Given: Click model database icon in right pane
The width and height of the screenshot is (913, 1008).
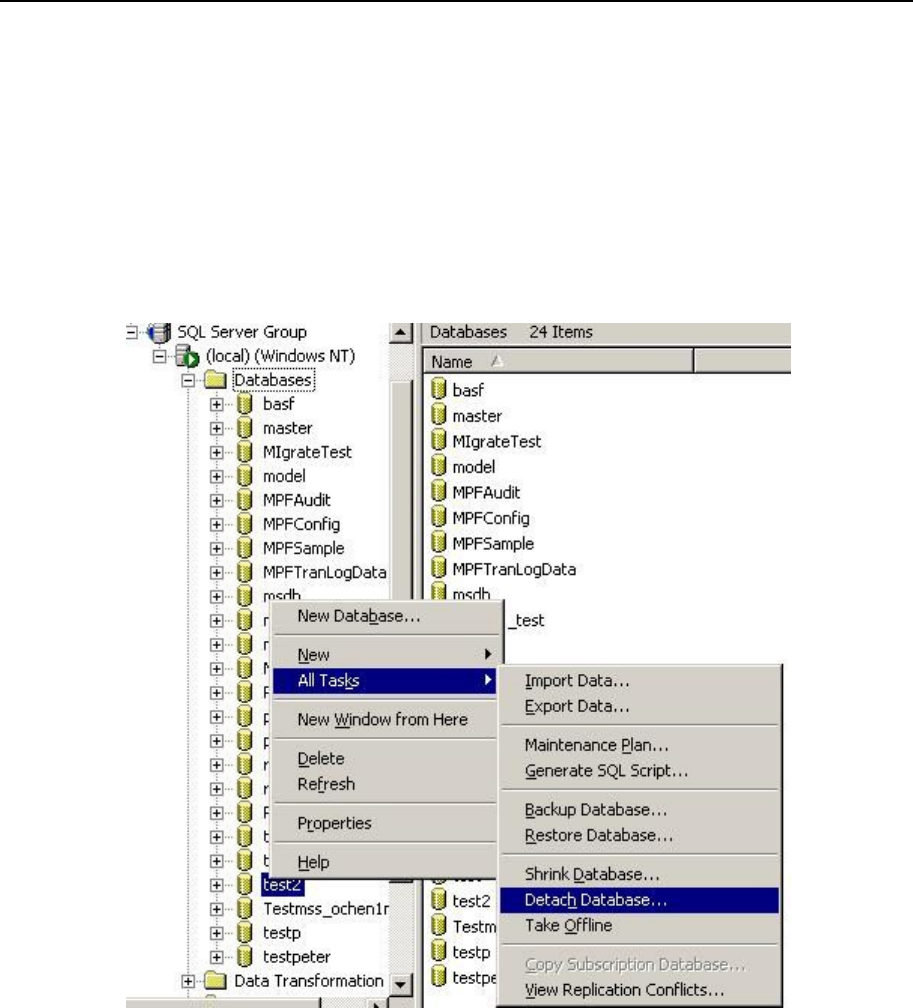Looking at the screenshot, I should pos(438,466).
